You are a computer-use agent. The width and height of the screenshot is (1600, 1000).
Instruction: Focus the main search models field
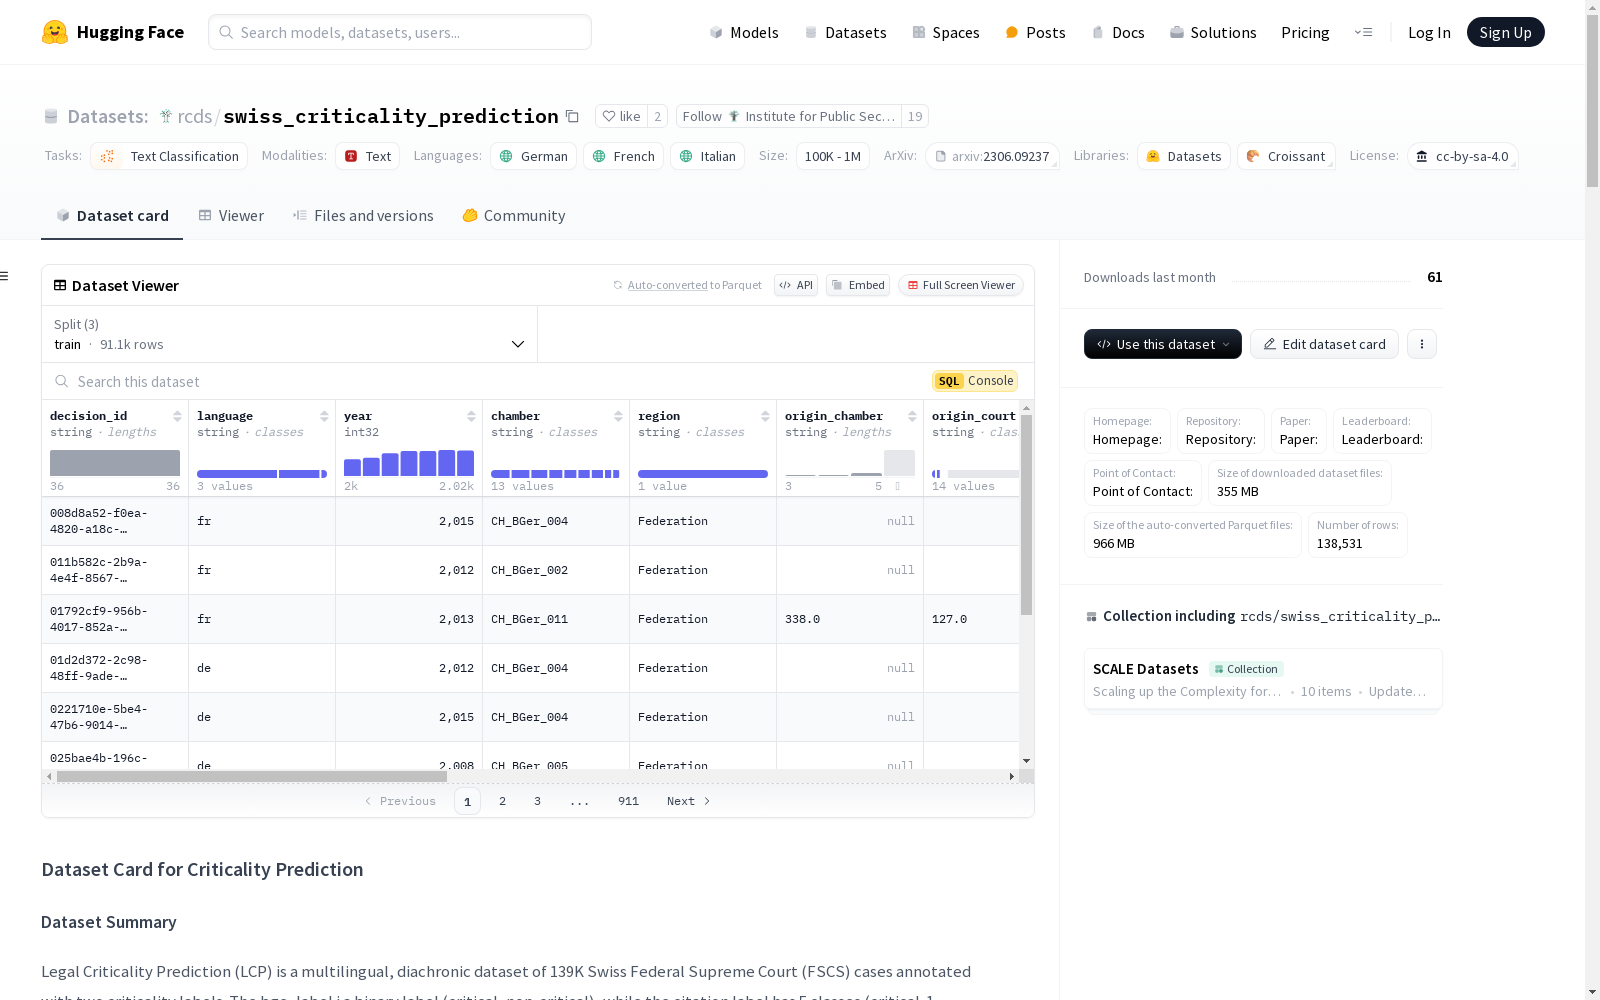[400, 32]
